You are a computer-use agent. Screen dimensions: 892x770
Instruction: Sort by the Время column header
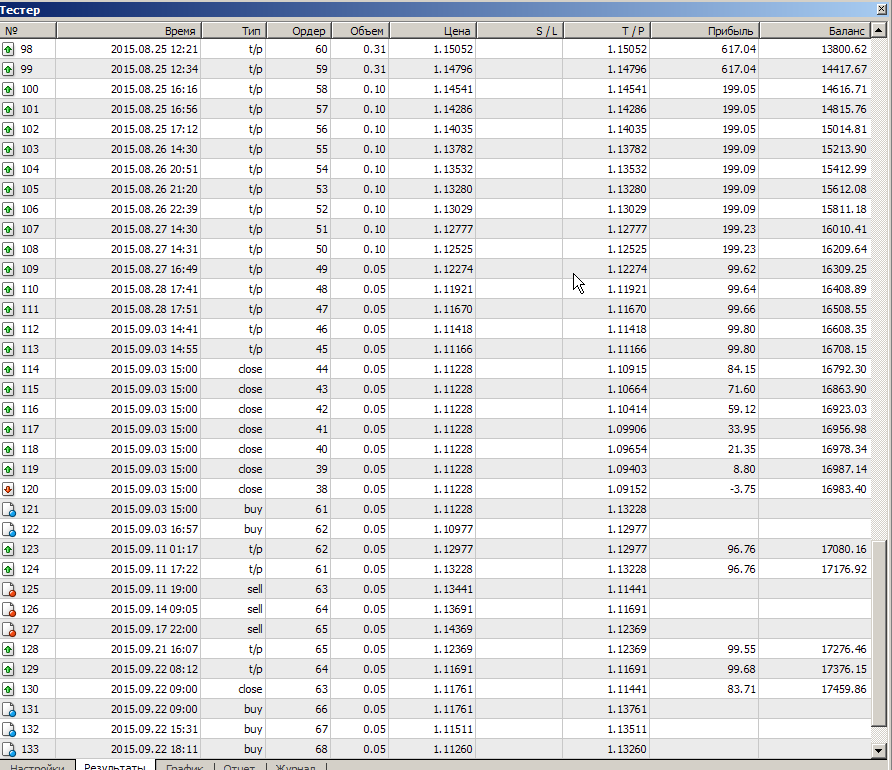[129, 31]
